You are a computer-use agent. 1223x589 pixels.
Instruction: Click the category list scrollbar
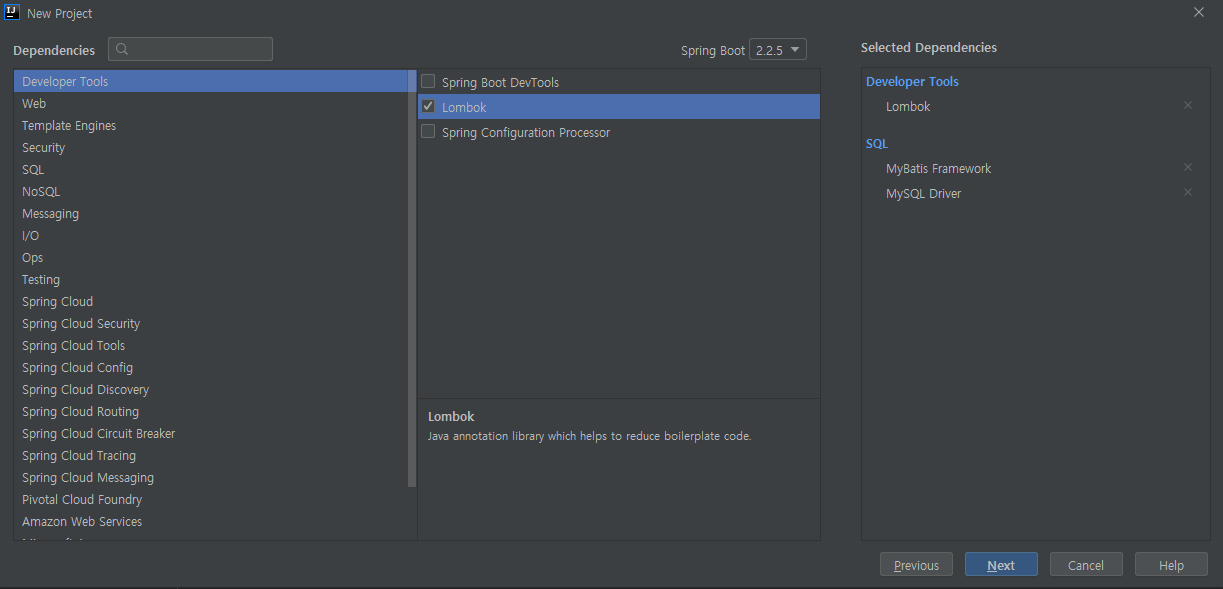(412, 279)
